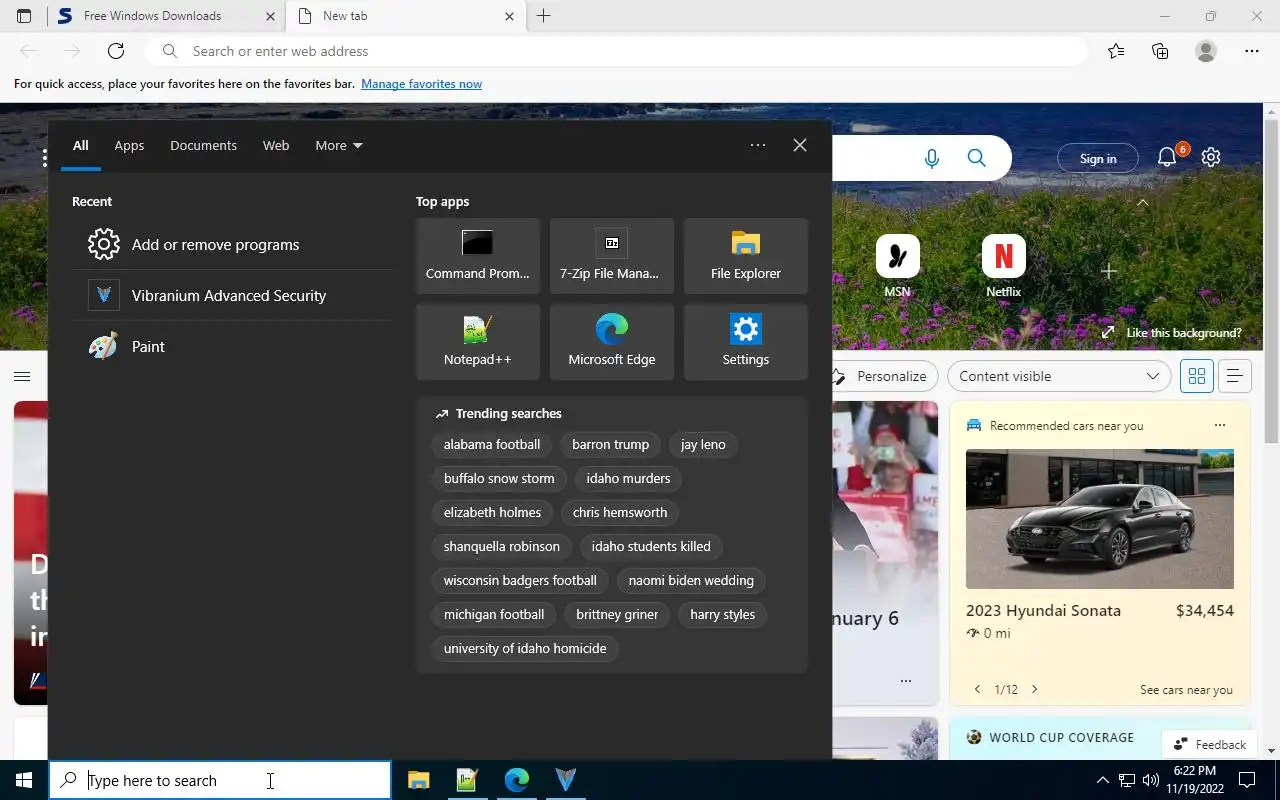Open the Content visible dropdown
This screenshot has width=1280, height=800.
[1059, 376]
